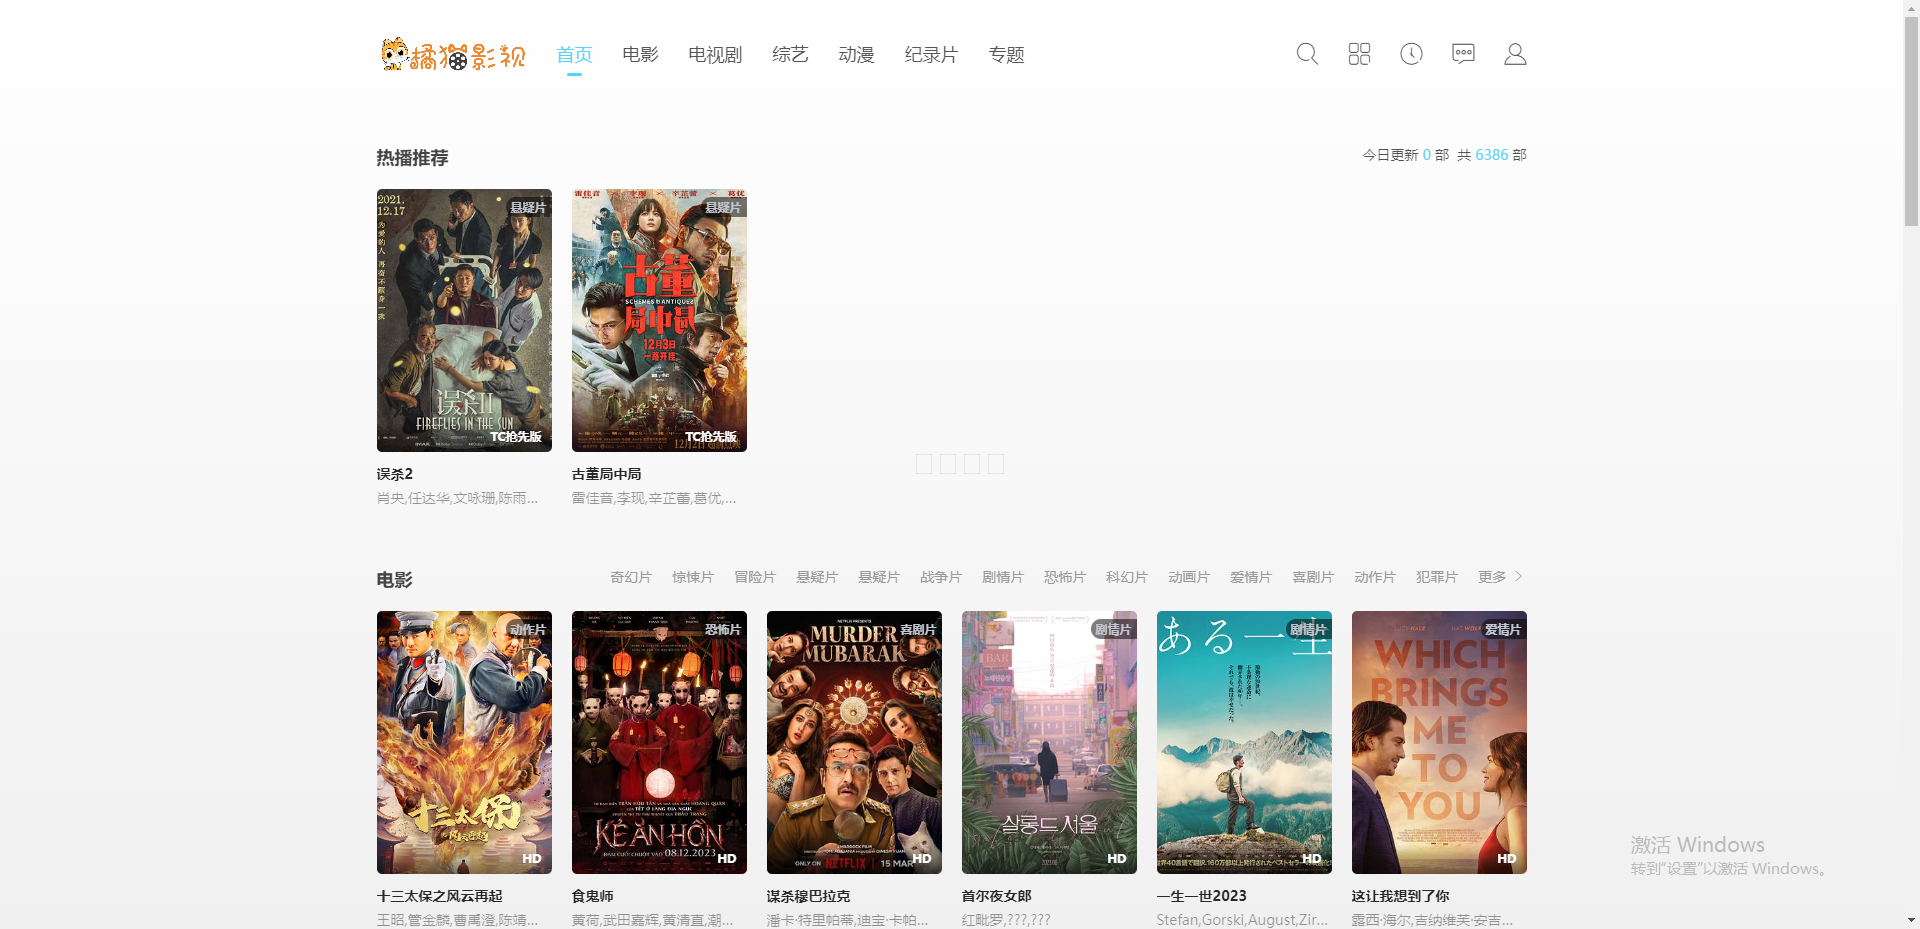Filter movies by 冒险片 genre
Viewport: 1920px width, 929px height.
(x=755, y=577)
